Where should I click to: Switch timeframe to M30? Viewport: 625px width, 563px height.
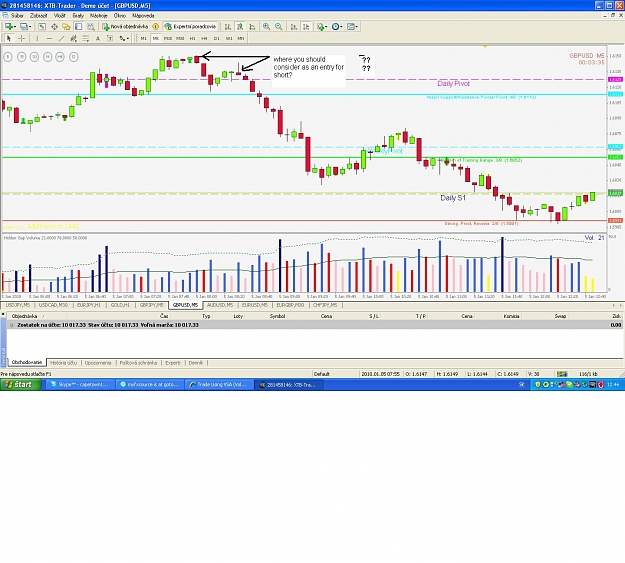click(180, 38)
